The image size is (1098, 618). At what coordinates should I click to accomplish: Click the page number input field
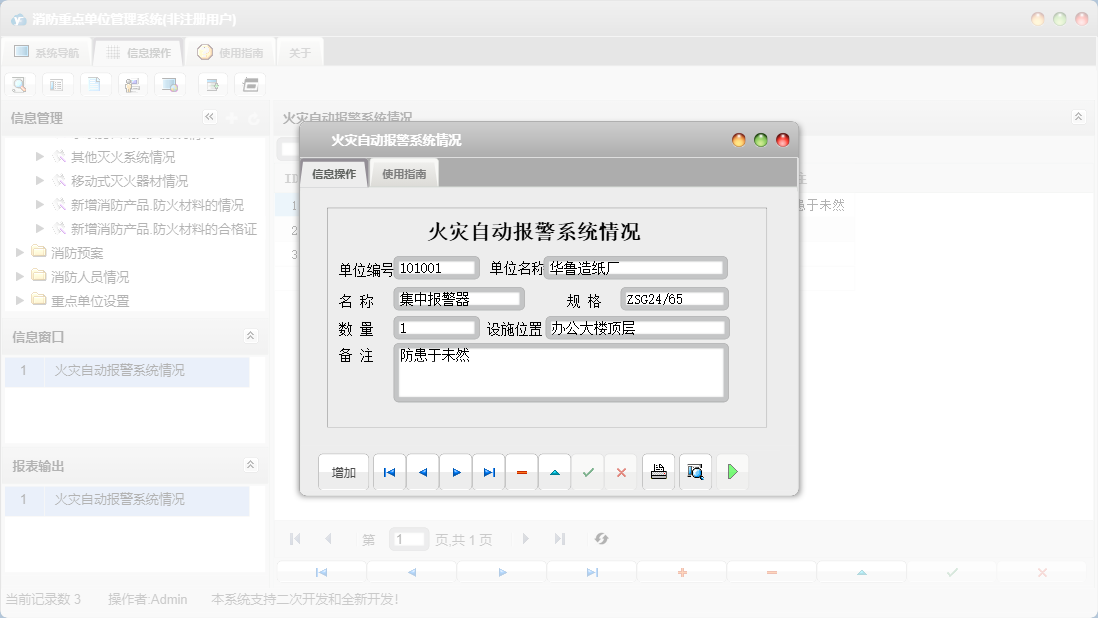408,538
